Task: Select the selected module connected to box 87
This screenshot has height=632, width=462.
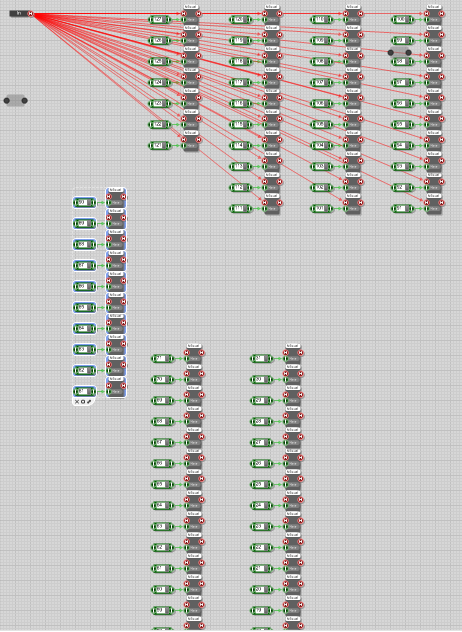Action: tap(116, 262)
